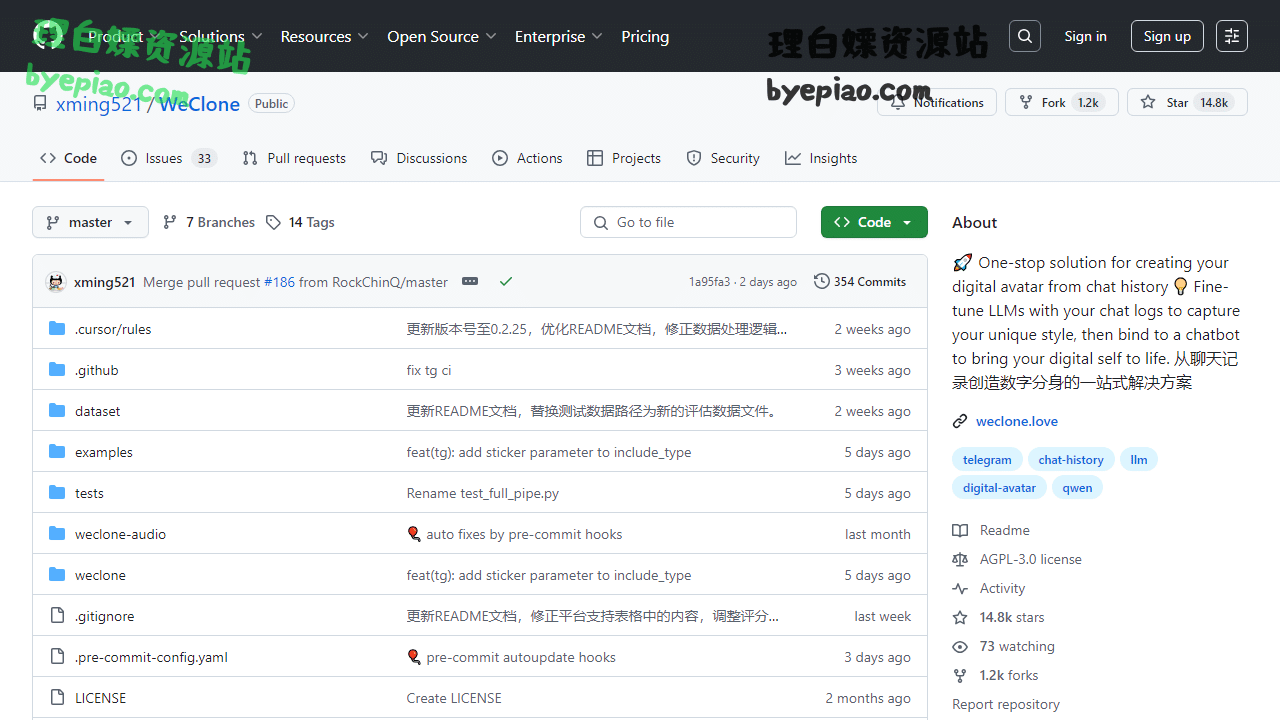Select the qwen topic tag
This screenshot has width=1280, height=720.
[x=1077, y=488]
